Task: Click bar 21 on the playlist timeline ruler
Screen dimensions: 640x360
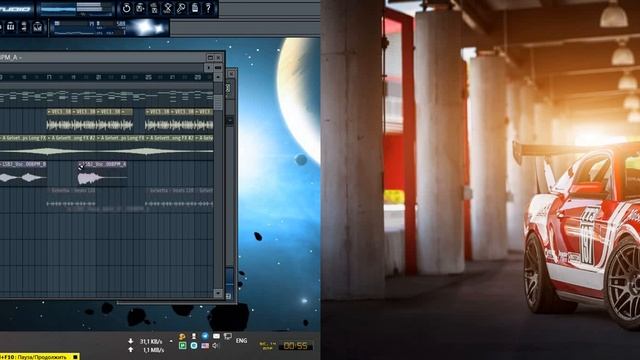Action: point(98,77)
